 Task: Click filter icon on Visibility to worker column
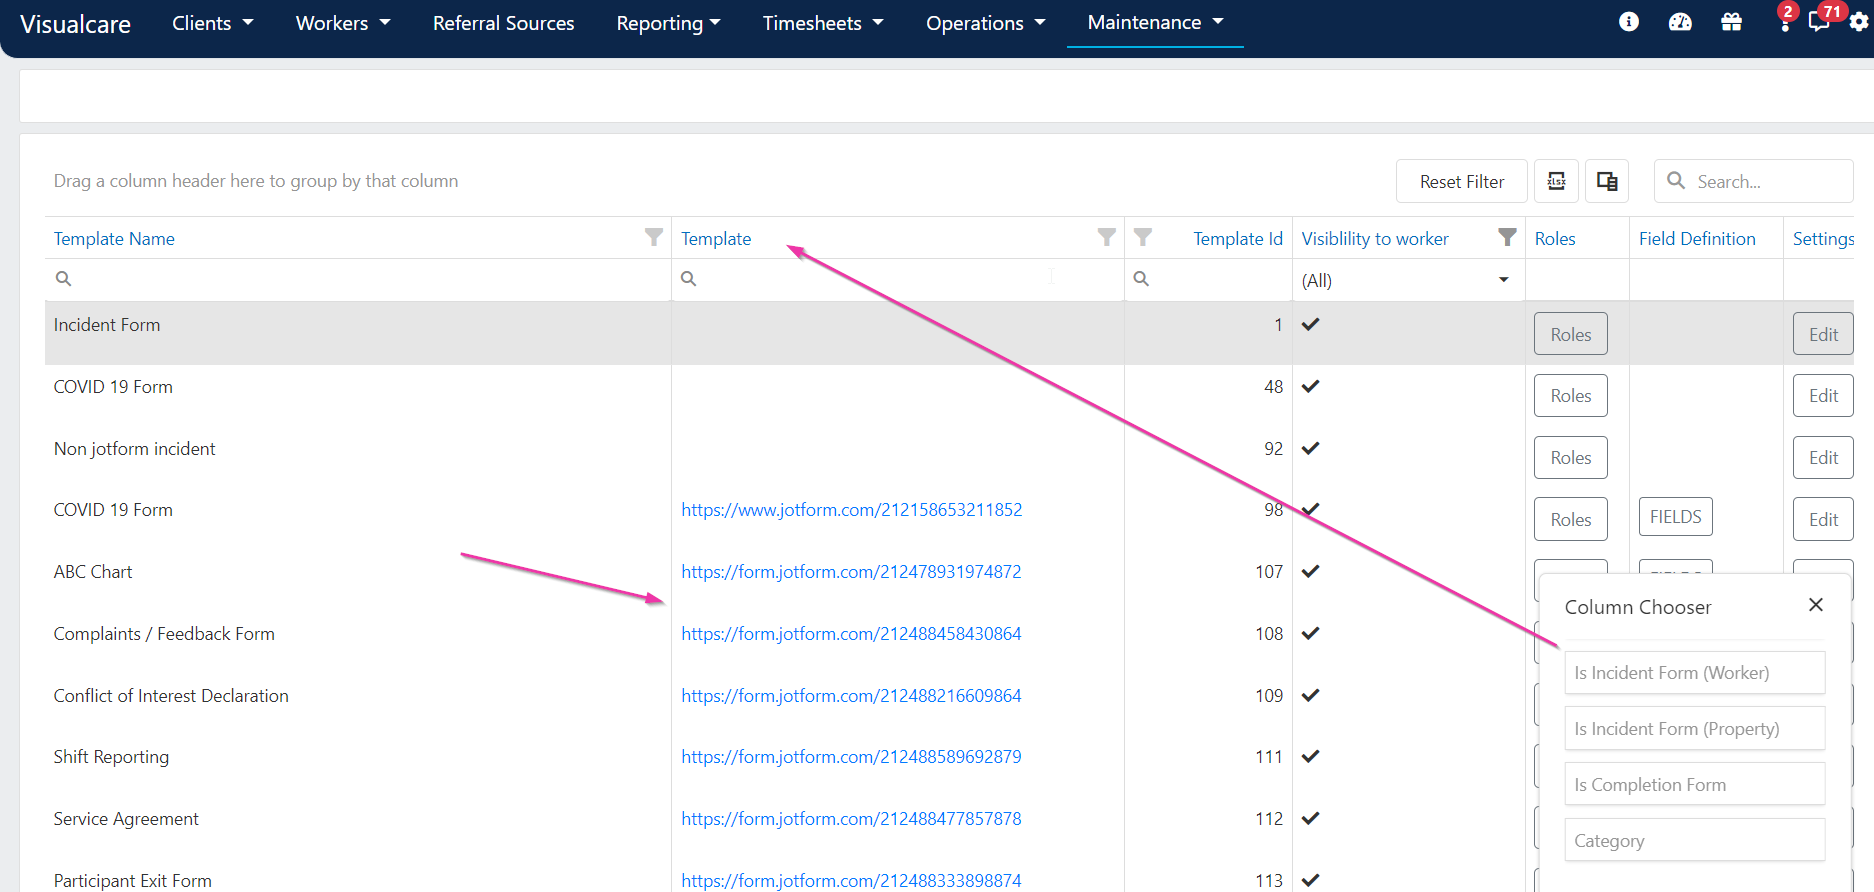point(1507,237)
